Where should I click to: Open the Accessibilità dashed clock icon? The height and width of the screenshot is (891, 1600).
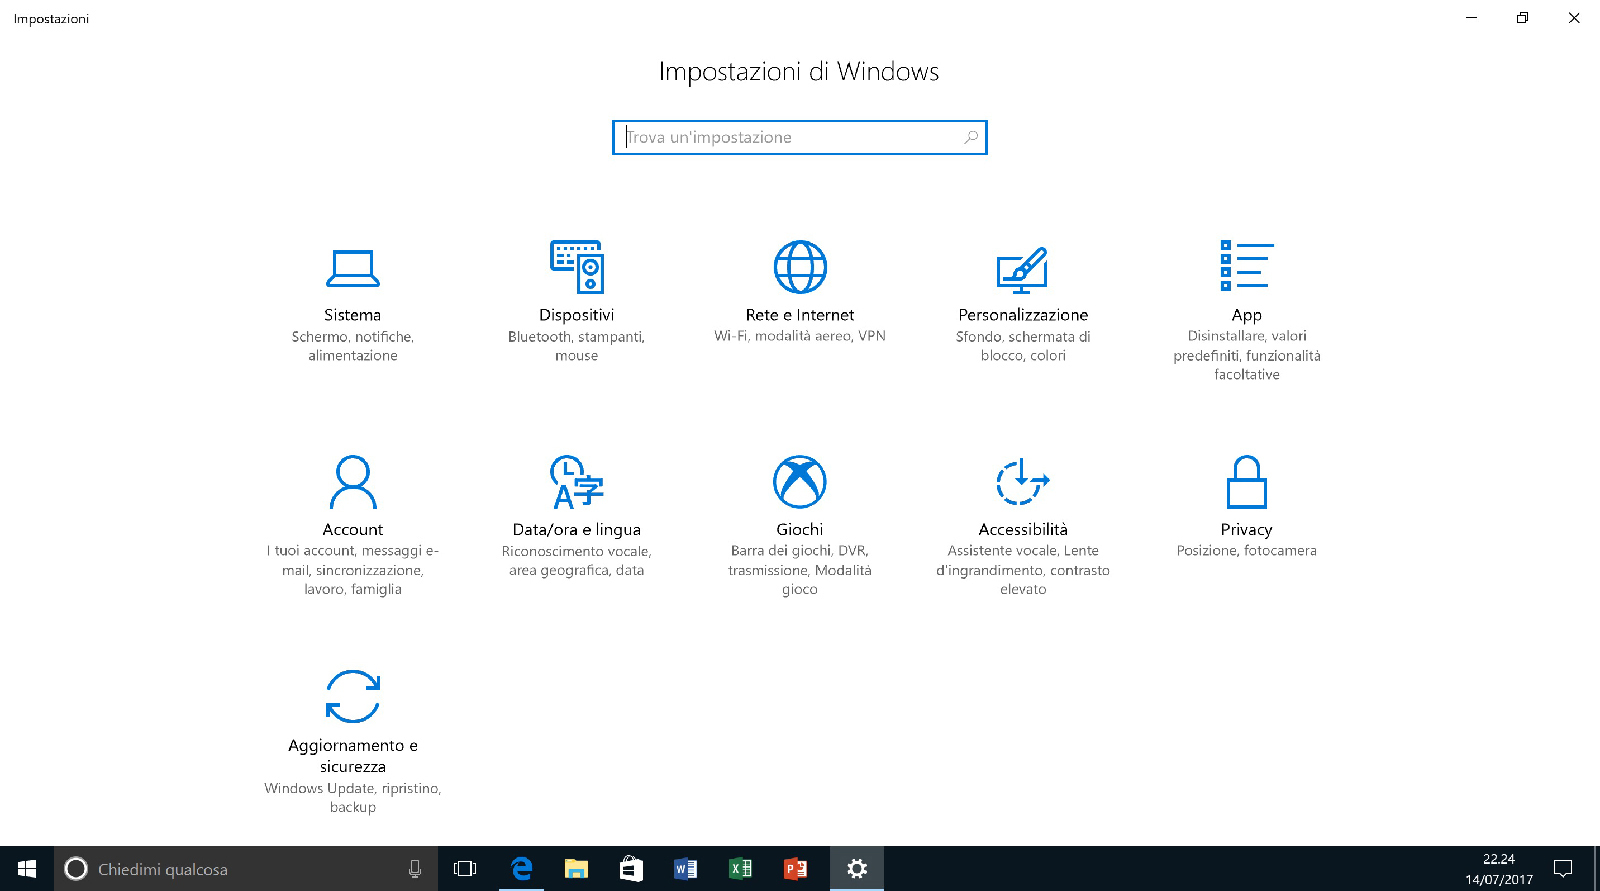point(1023,482)
